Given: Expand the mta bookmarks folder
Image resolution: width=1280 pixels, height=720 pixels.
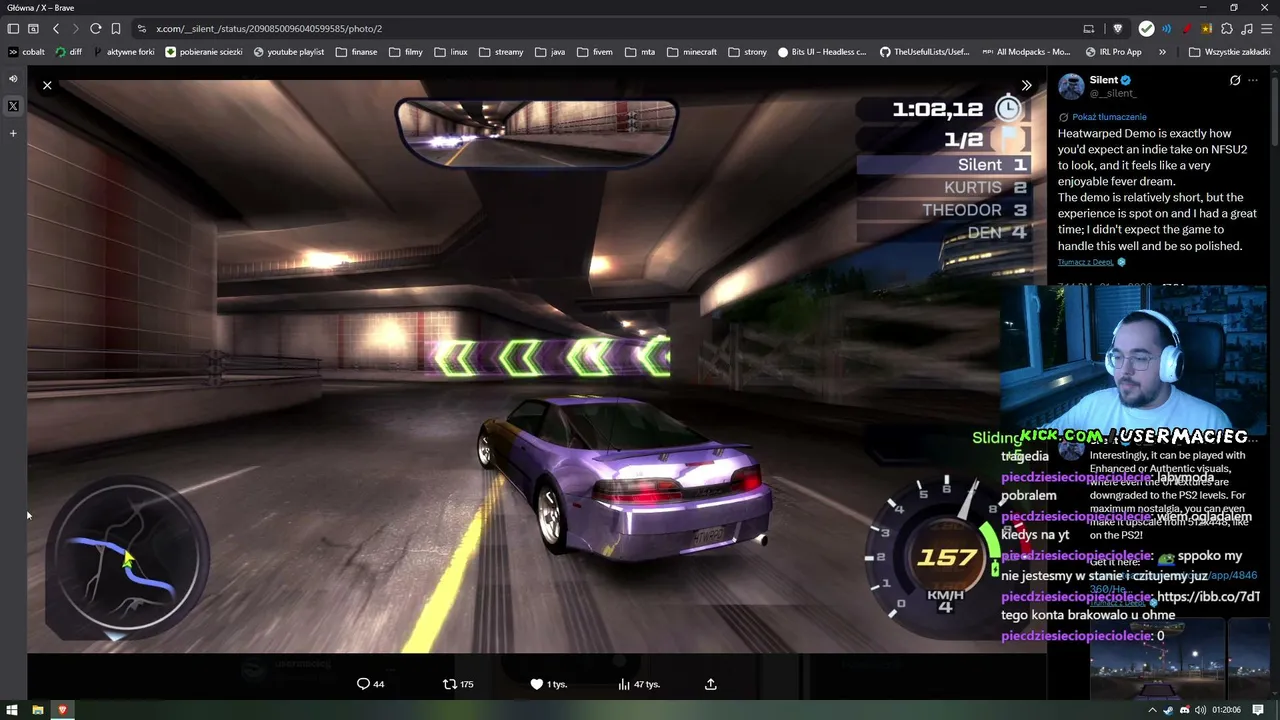Looking at the screenshot, I should coord(640,52).
